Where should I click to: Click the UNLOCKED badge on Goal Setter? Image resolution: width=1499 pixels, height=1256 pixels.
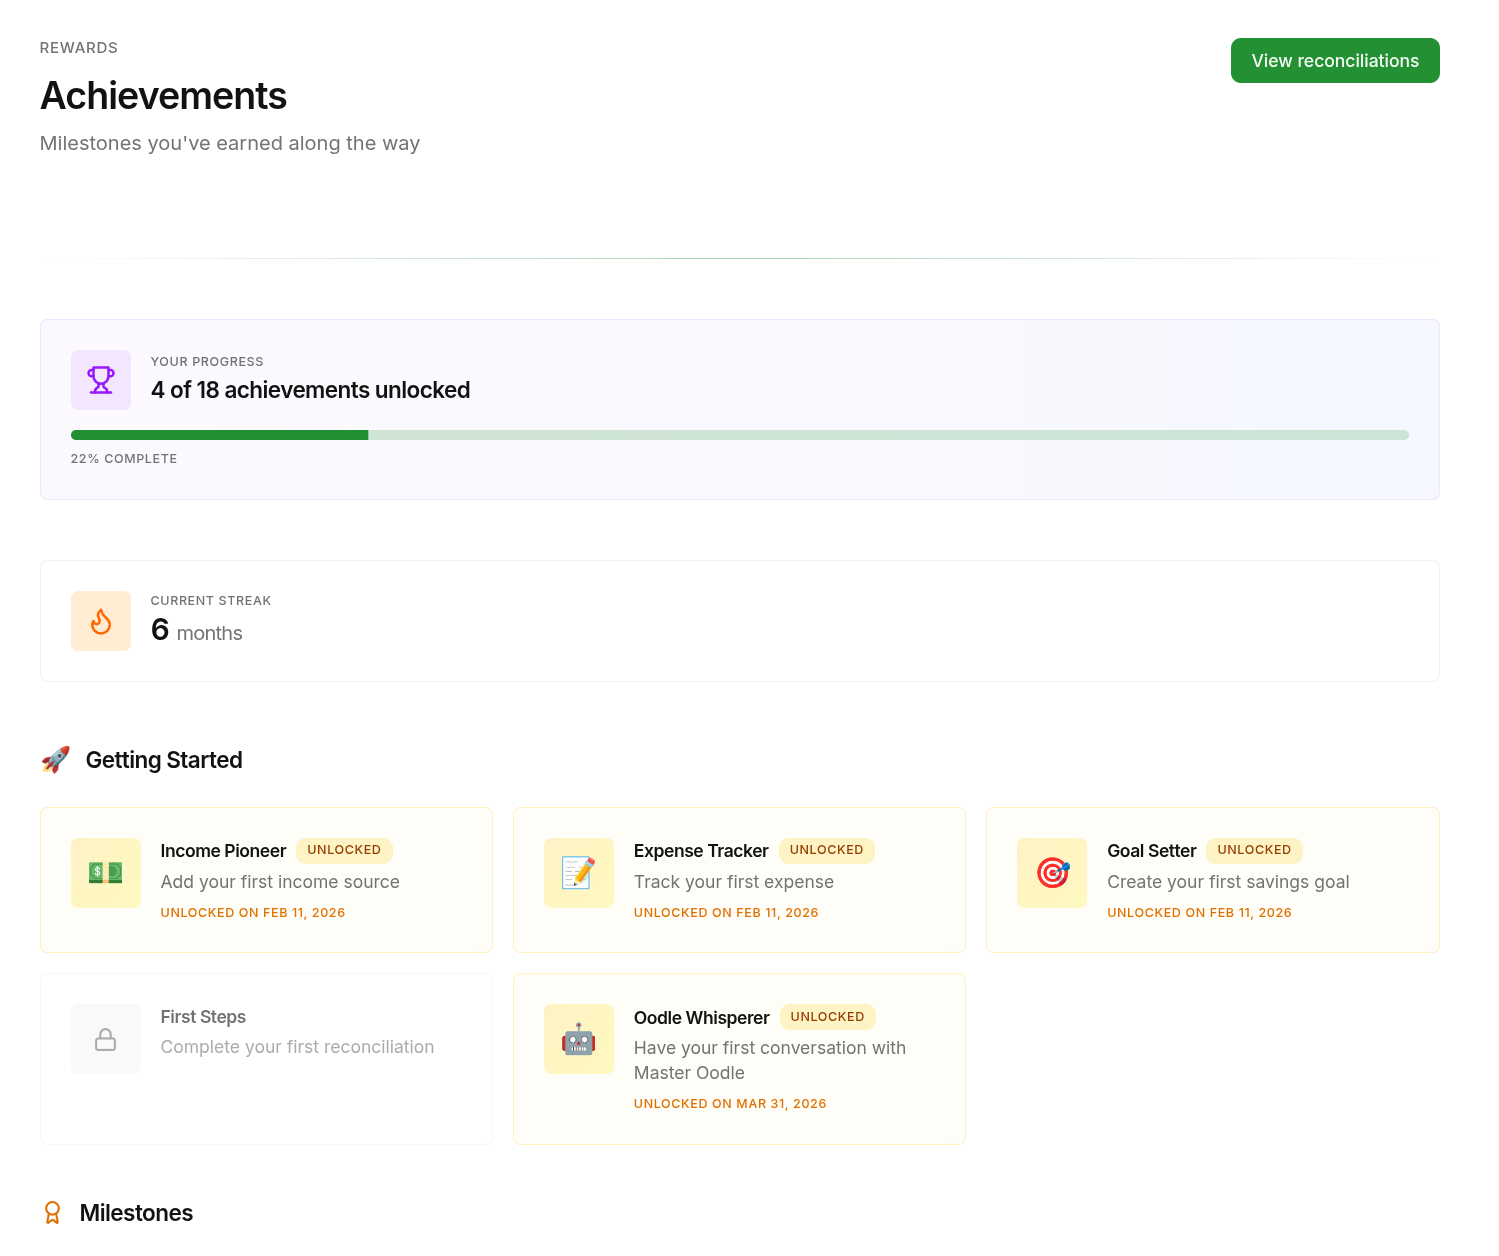pyautogui.click(x=1254, y=850)
